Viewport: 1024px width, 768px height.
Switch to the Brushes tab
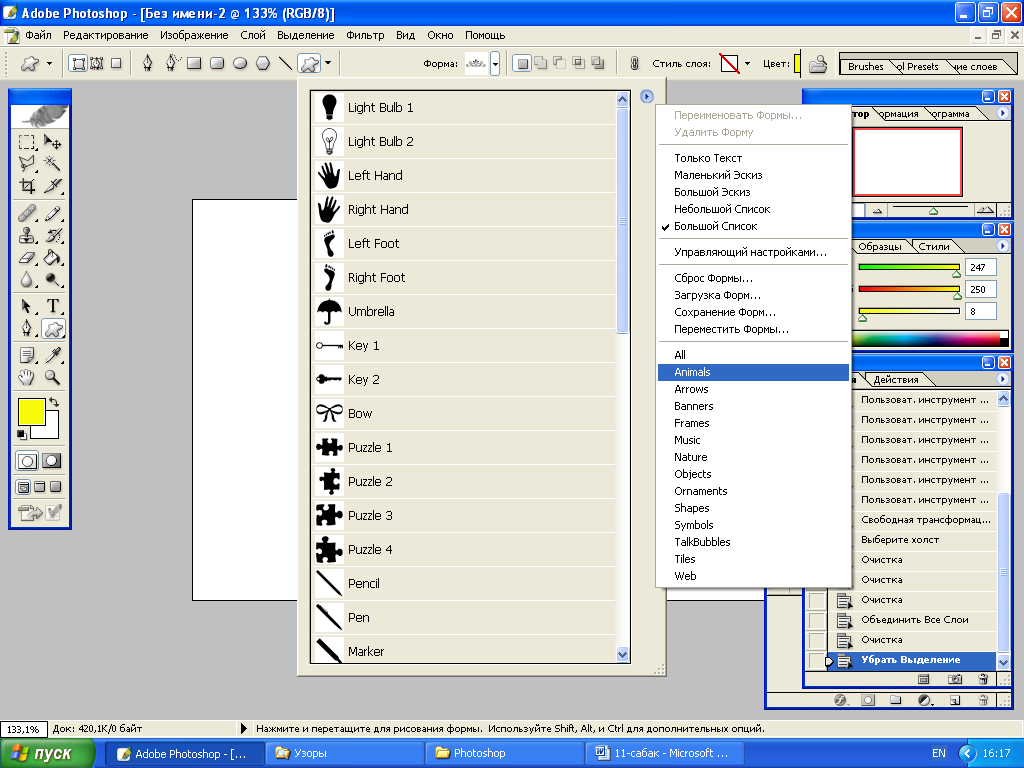[x=865, y=67]
